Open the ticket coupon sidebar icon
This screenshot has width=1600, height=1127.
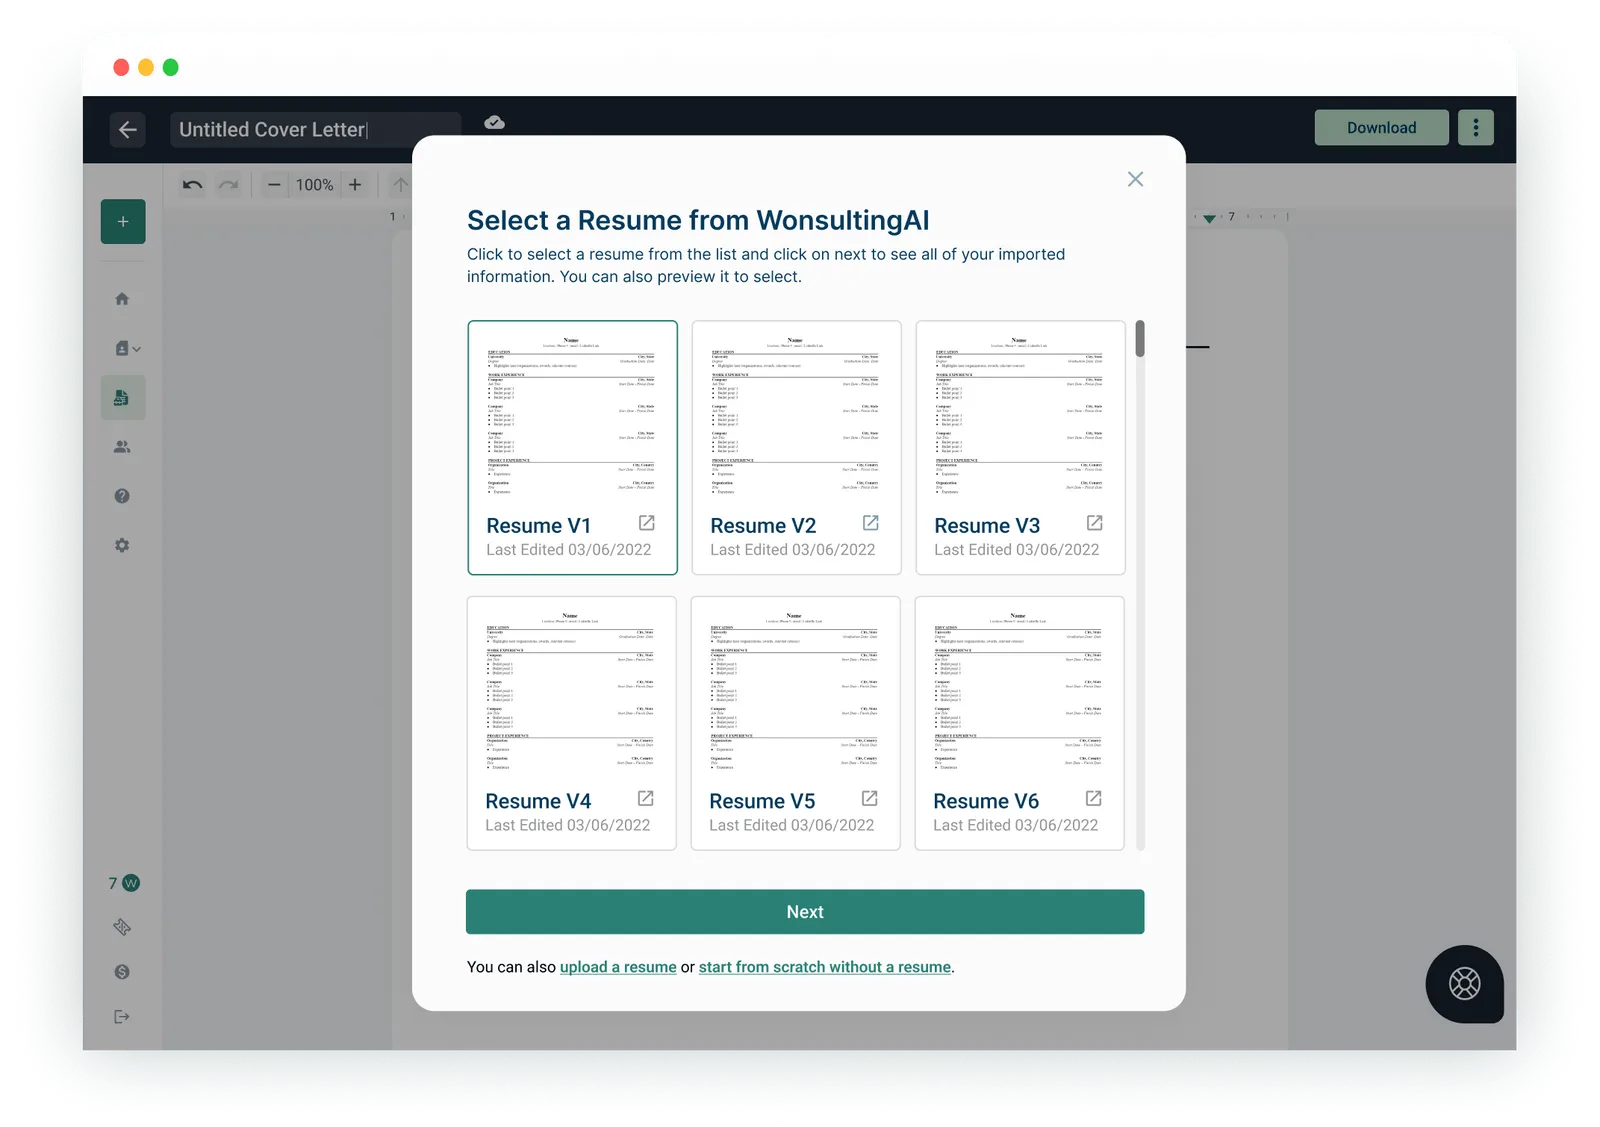[x=122, y=927]
